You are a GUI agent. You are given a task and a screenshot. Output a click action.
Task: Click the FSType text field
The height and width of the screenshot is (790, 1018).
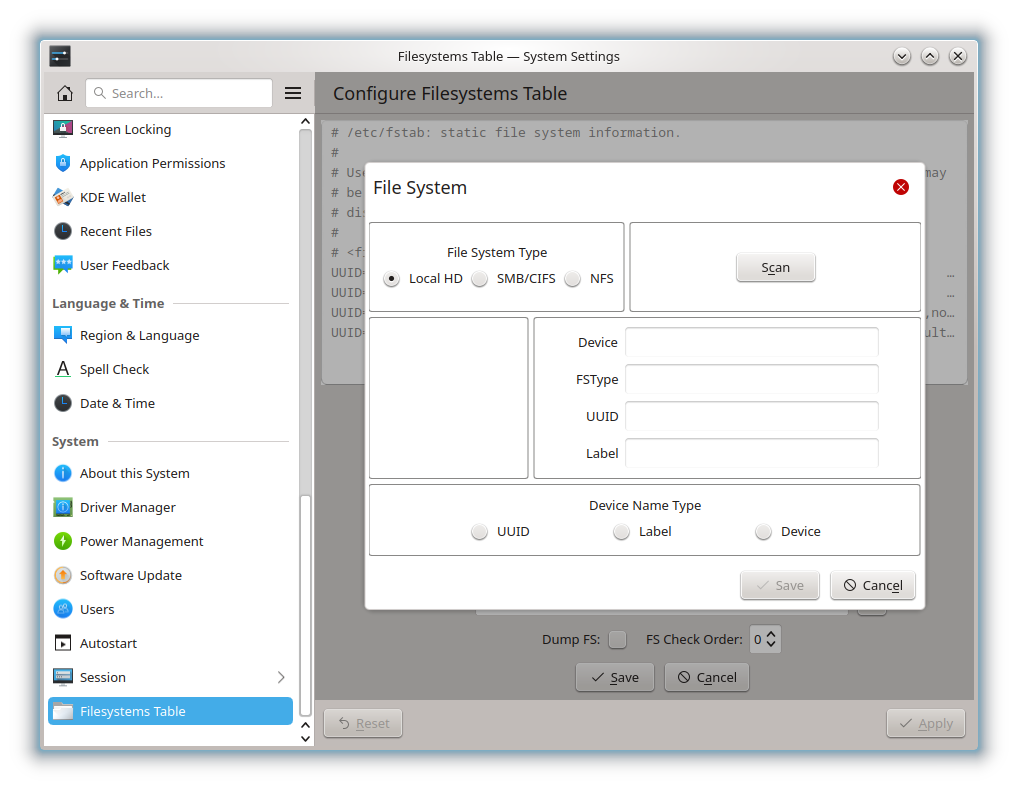752,379
